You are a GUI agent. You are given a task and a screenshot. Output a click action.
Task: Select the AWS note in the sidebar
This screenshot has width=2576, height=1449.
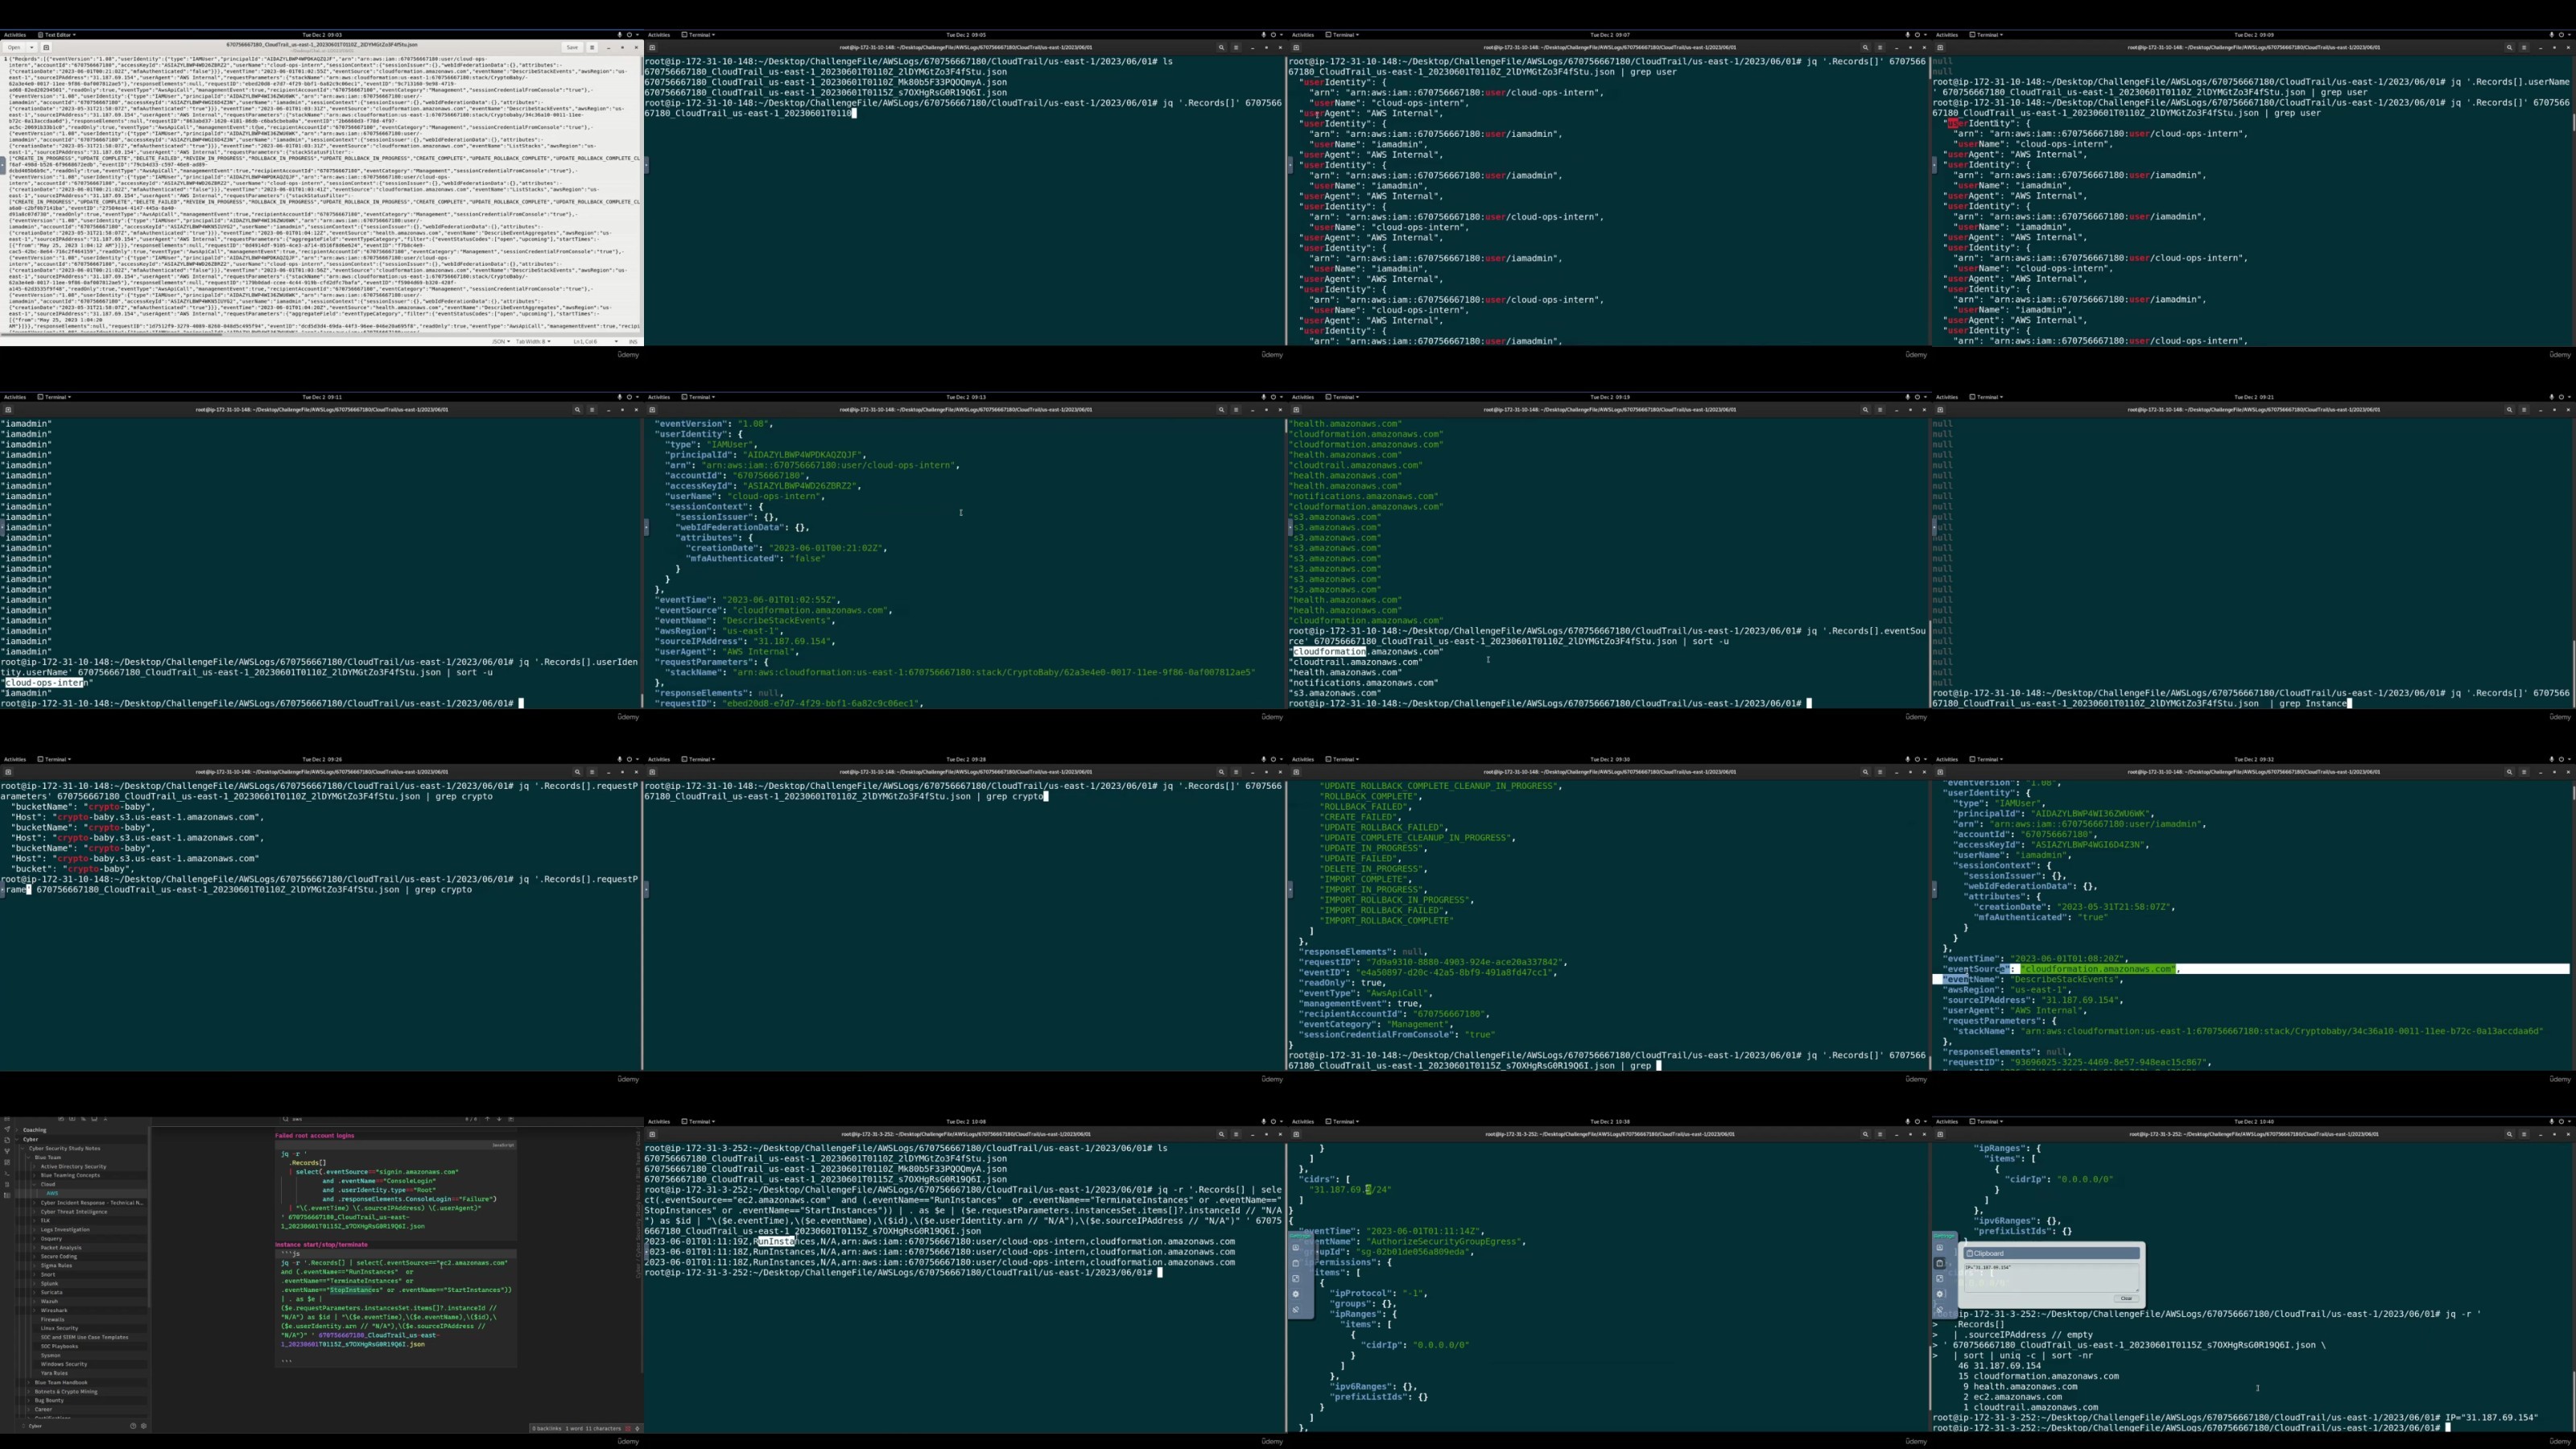pyautogui.click(x=52, y=1193)
